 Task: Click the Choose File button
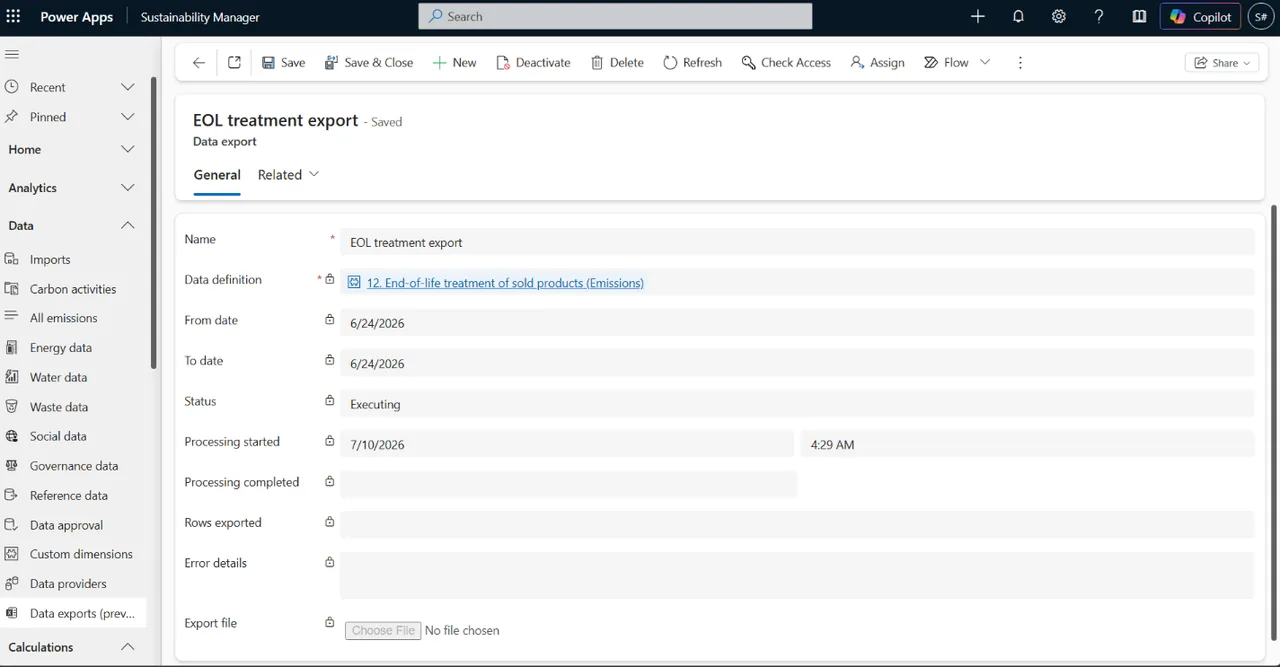383,630
